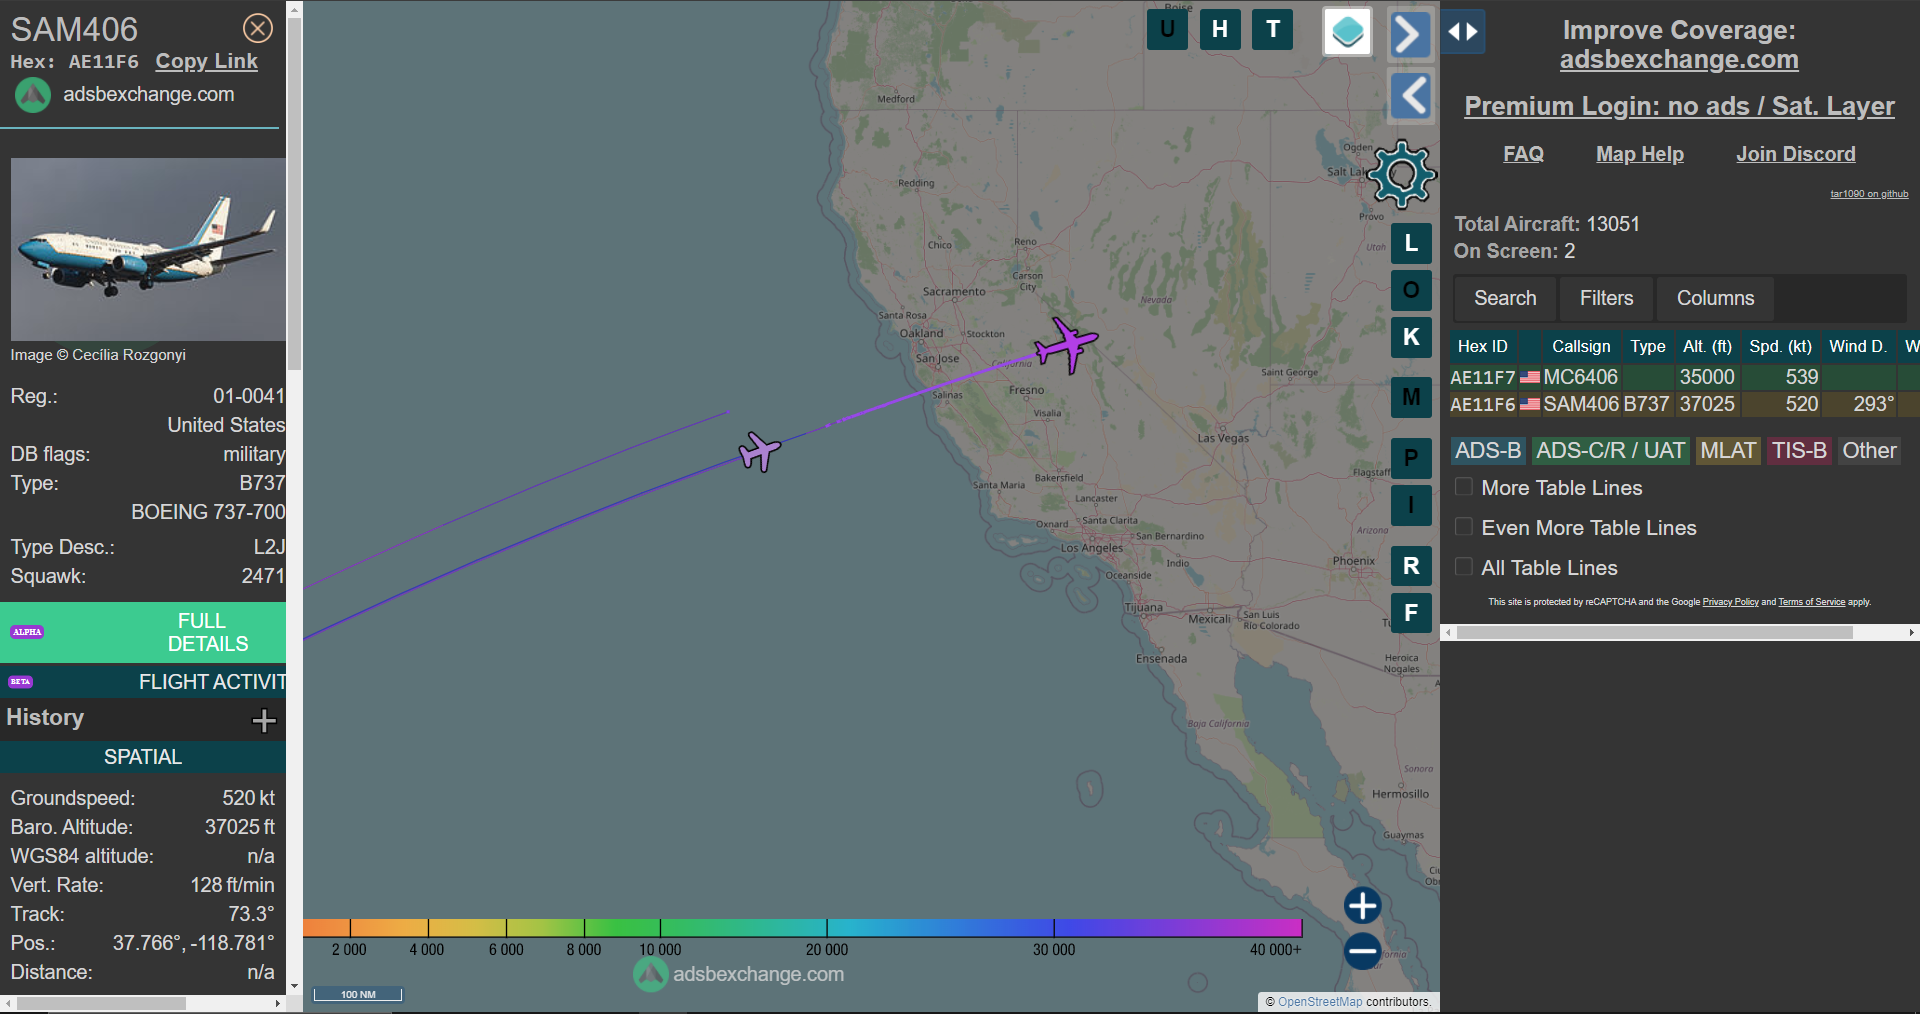
Task: Enable Even More Table Lines checkbox
Action: 1463,527
